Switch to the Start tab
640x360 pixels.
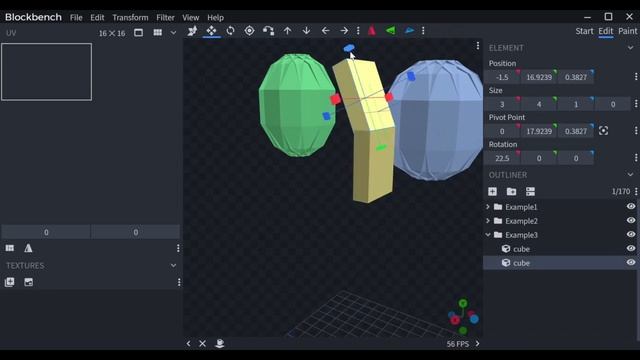click(x=584, y=31)
